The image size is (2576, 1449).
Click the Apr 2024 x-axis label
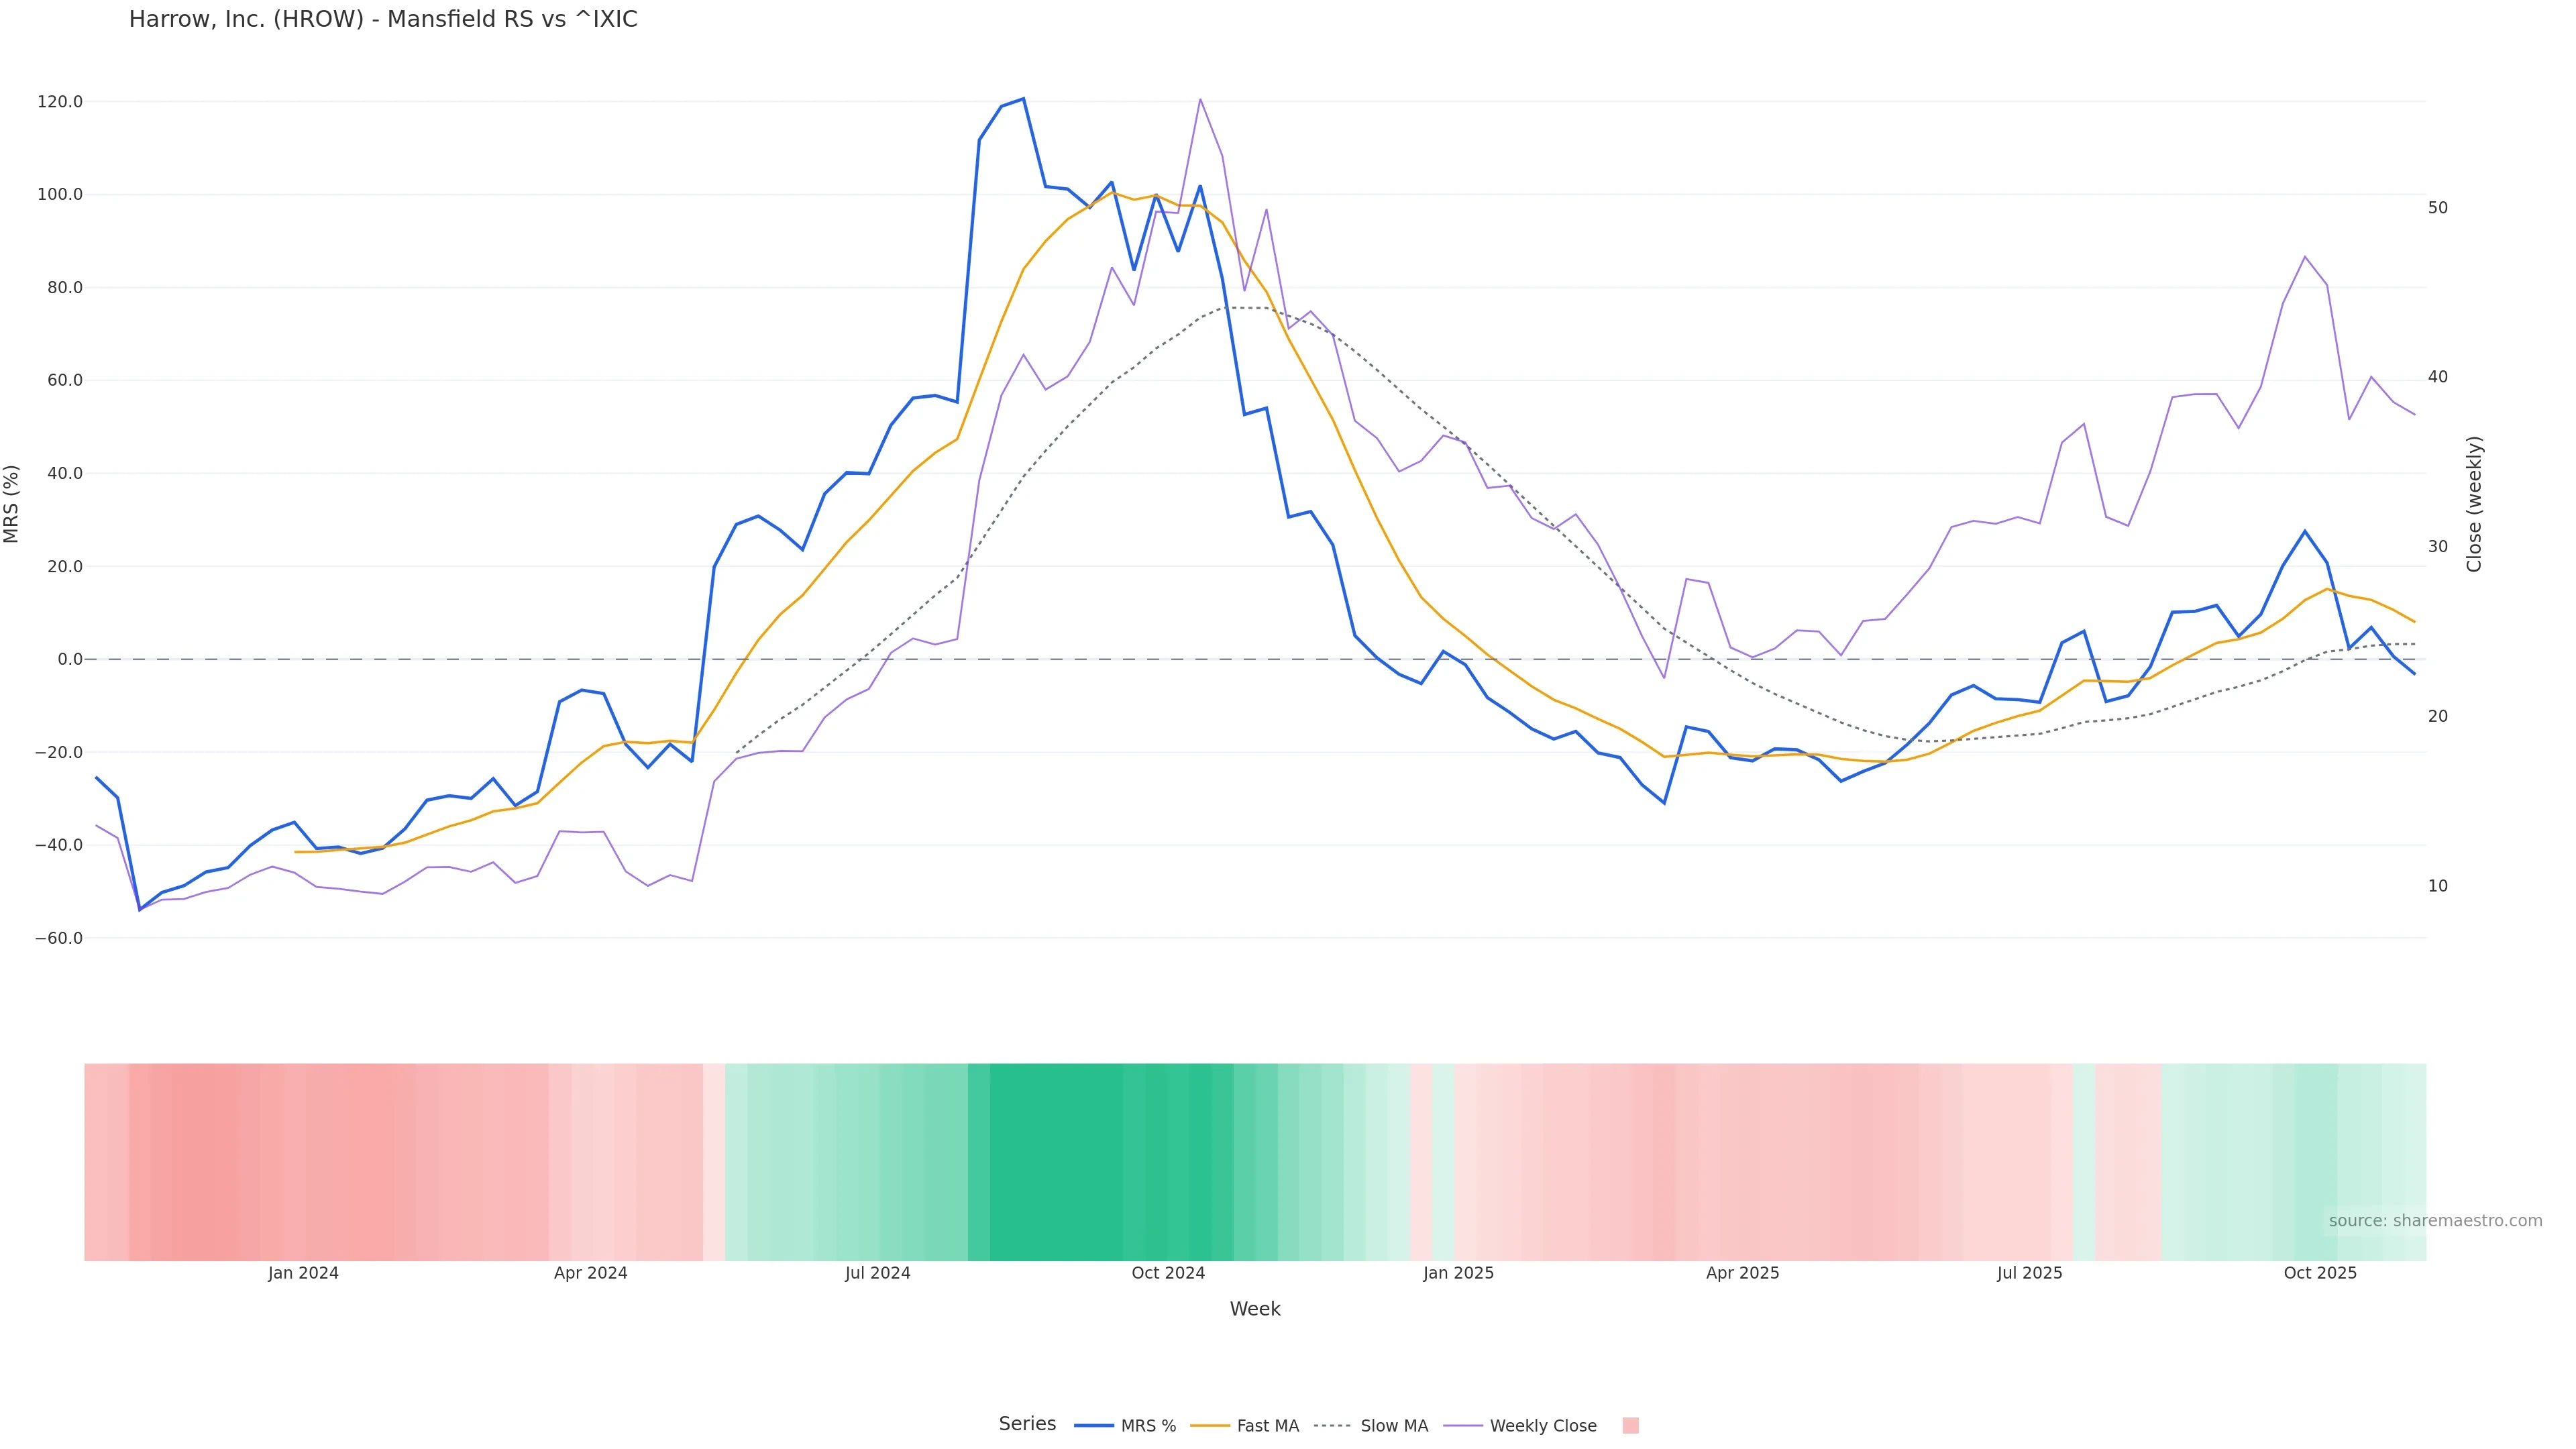[590, 1273]
